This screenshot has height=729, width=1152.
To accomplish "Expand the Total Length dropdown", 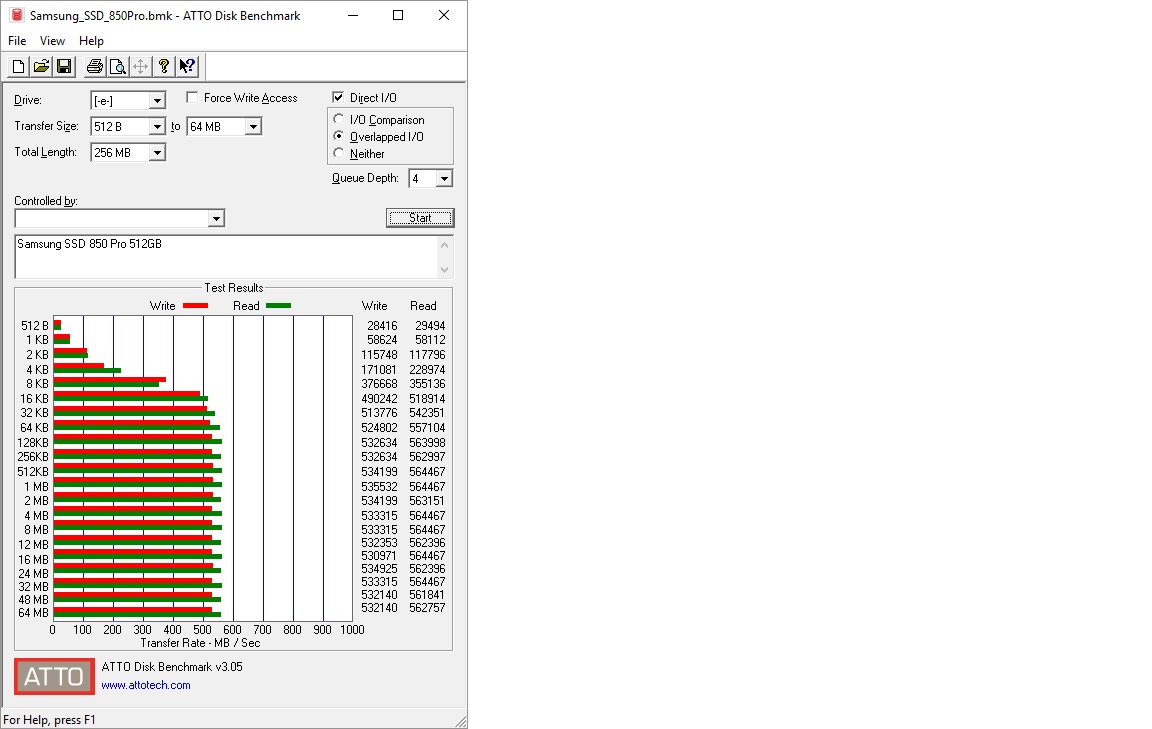I will coord(157,153).
